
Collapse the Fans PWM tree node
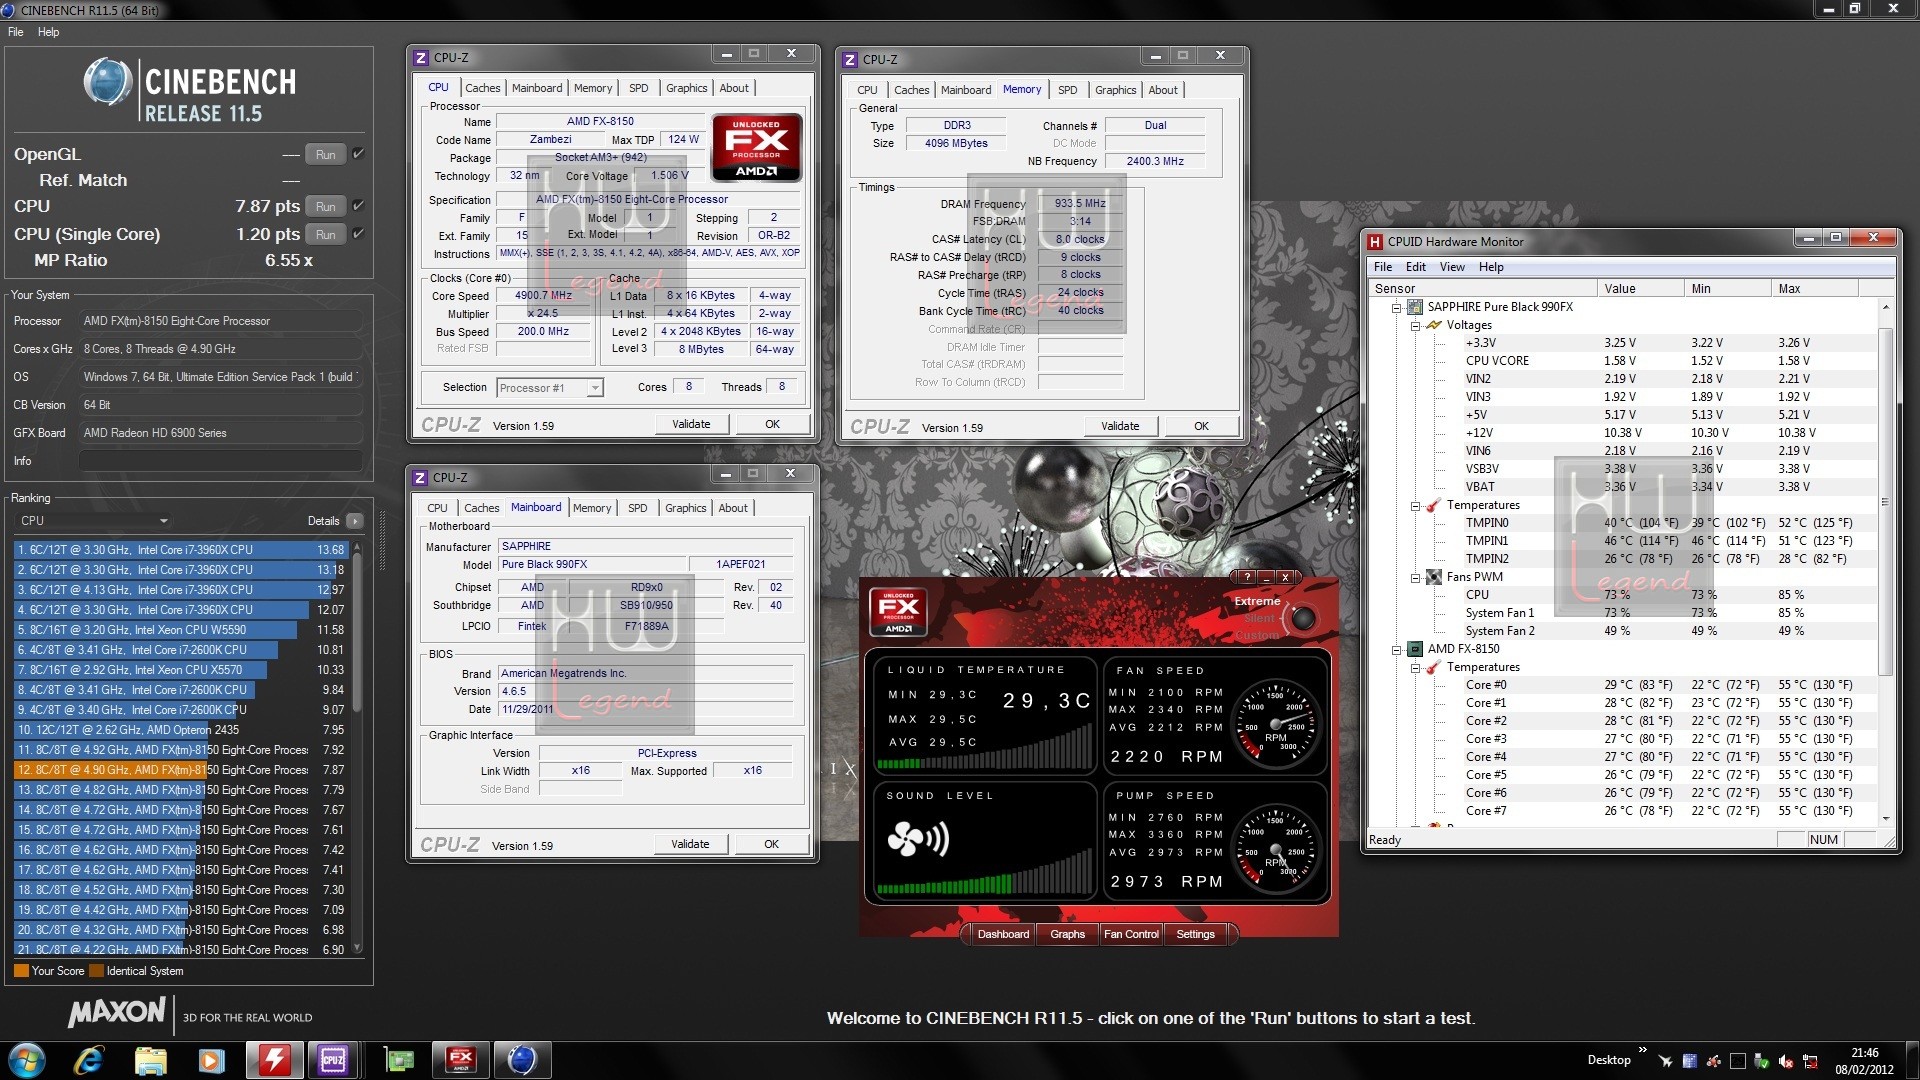[x=1416, y=578]
